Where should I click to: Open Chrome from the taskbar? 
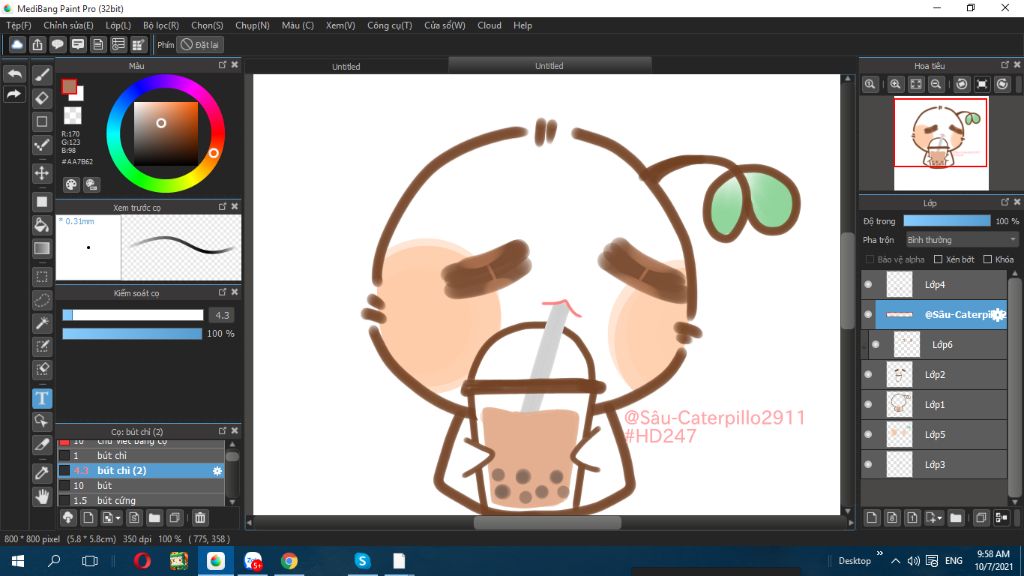click(x=289, y=561)
